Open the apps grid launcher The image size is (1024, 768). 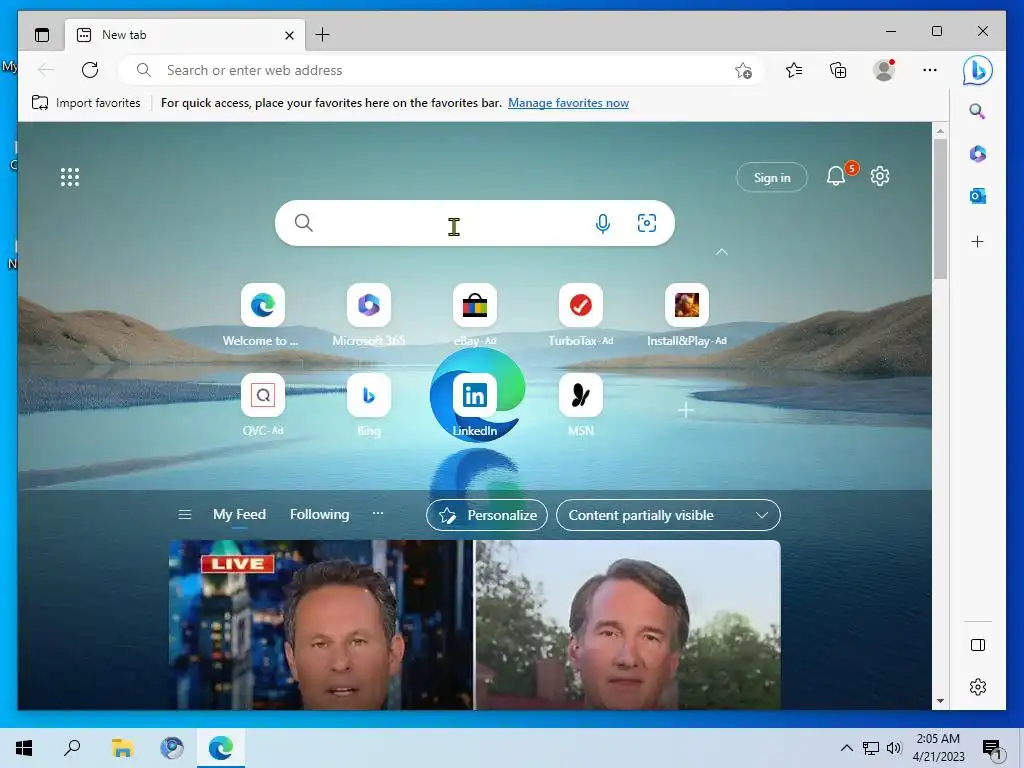coord(70,177)
